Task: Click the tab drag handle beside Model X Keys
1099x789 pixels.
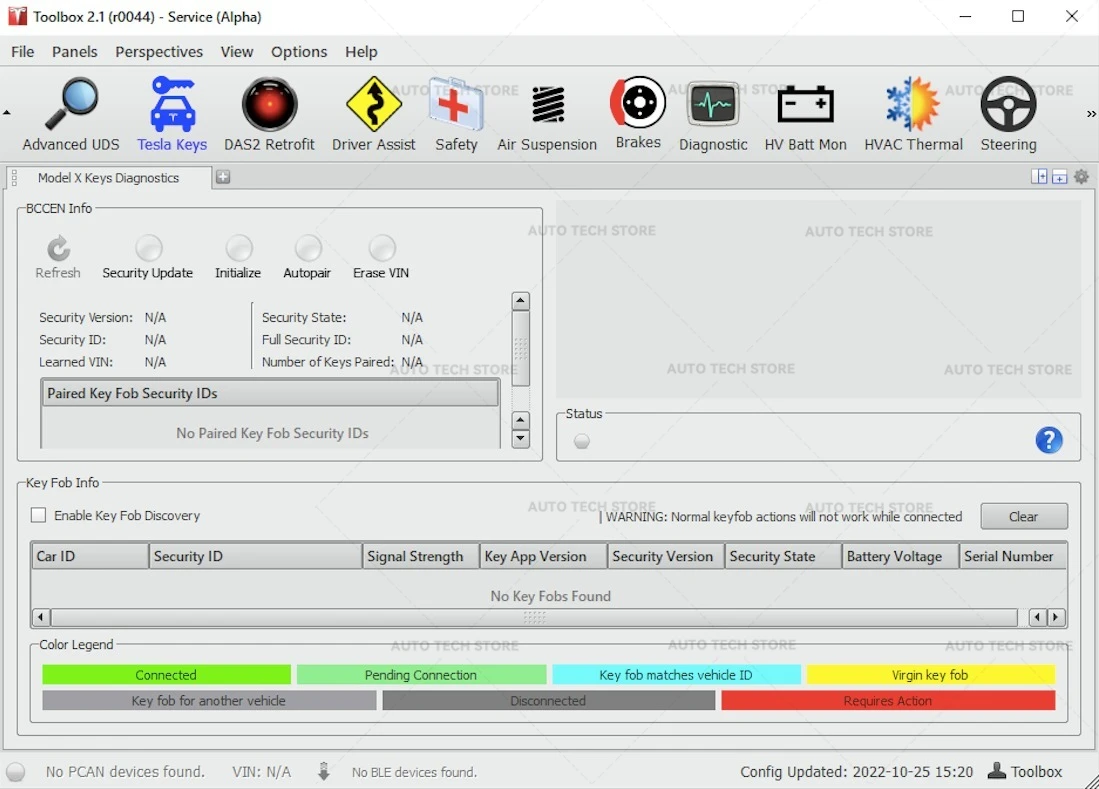Action: (x=14, y=177)
